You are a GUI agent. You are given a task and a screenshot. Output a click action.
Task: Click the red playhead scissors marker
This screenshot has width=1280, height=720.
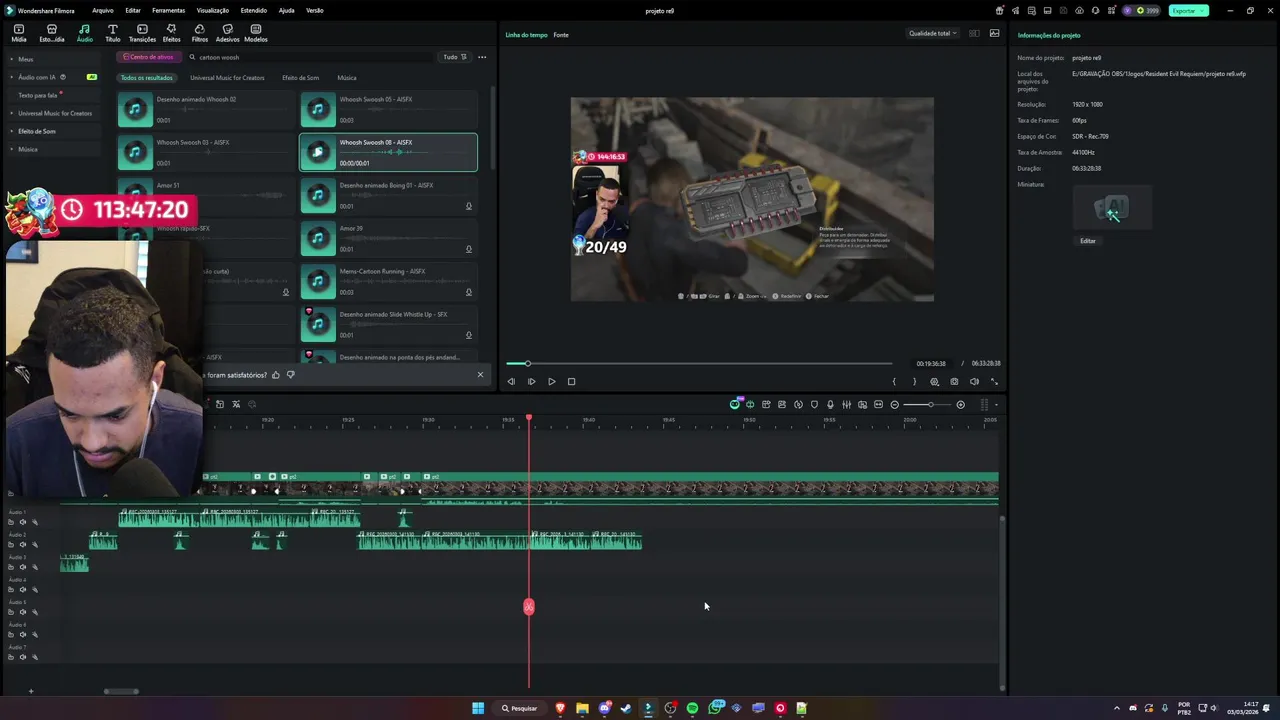tap(529, 607)
